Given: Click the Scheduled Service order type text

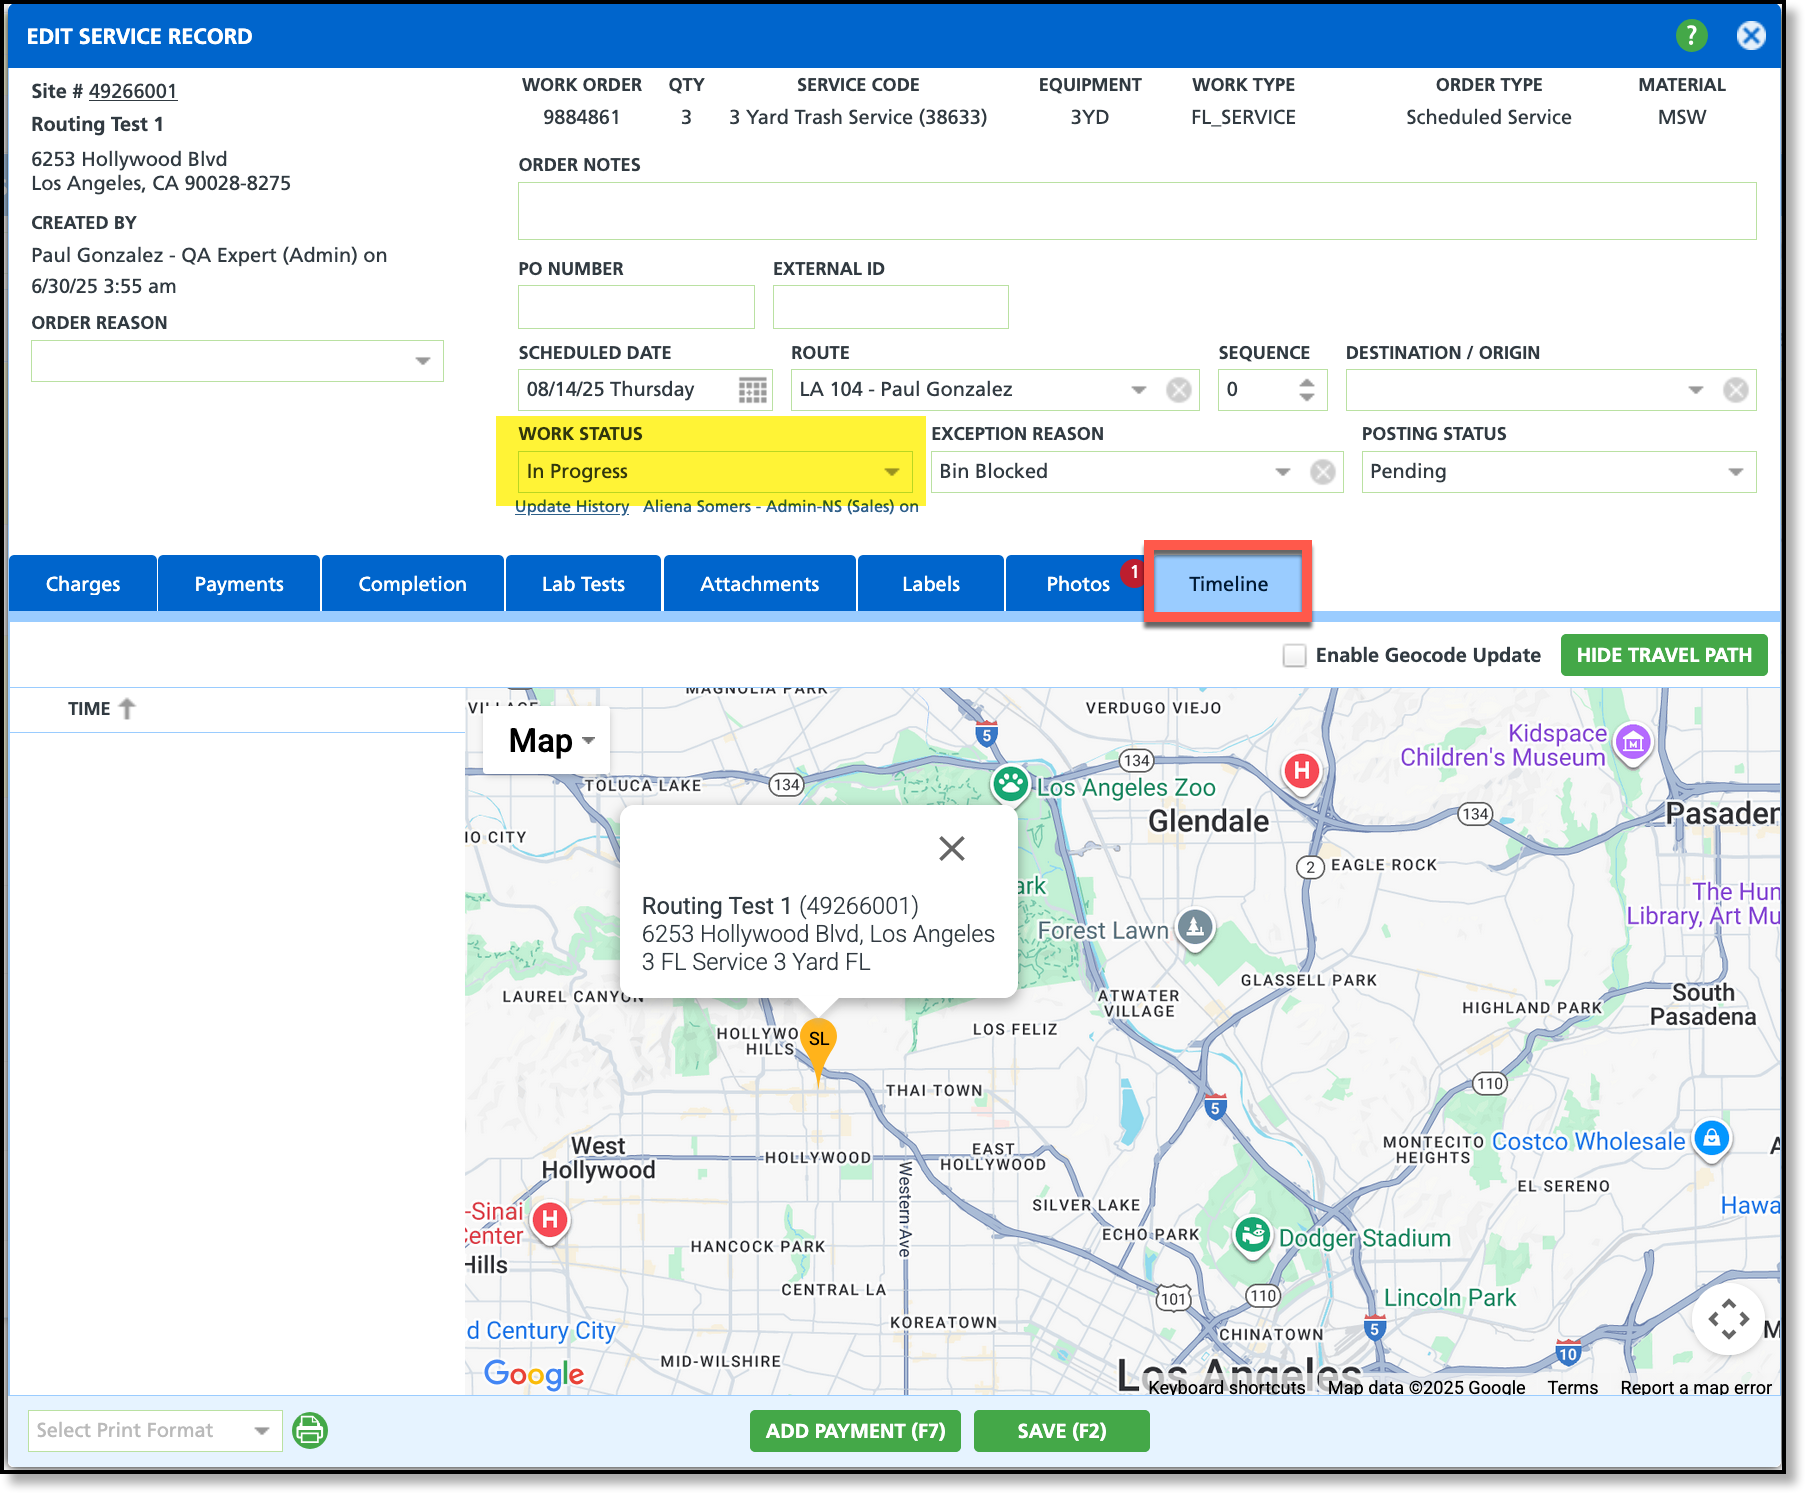Looking at the screenshot, I should coord(1489,117).
